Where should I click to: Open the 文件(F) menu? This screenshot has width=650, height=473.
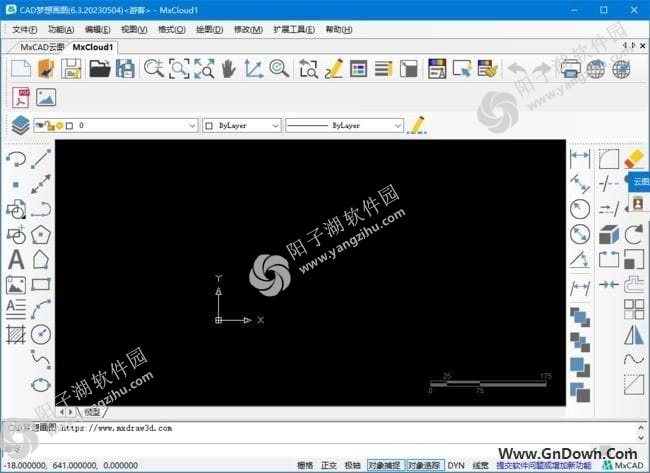(24, 29)
